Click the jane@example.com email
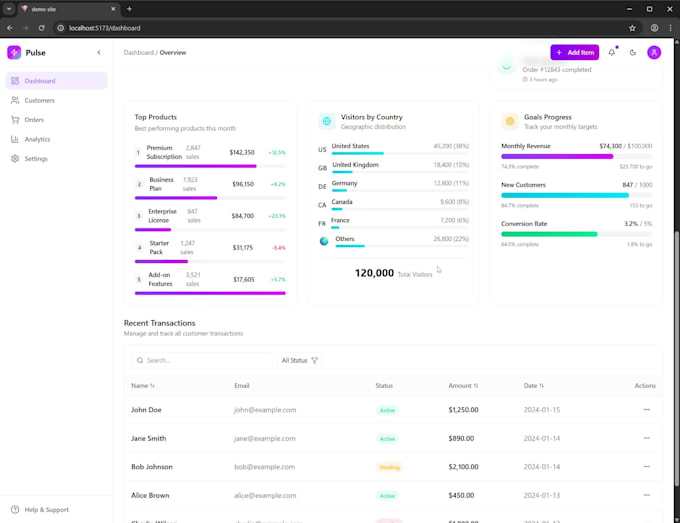 click(265, 438)
